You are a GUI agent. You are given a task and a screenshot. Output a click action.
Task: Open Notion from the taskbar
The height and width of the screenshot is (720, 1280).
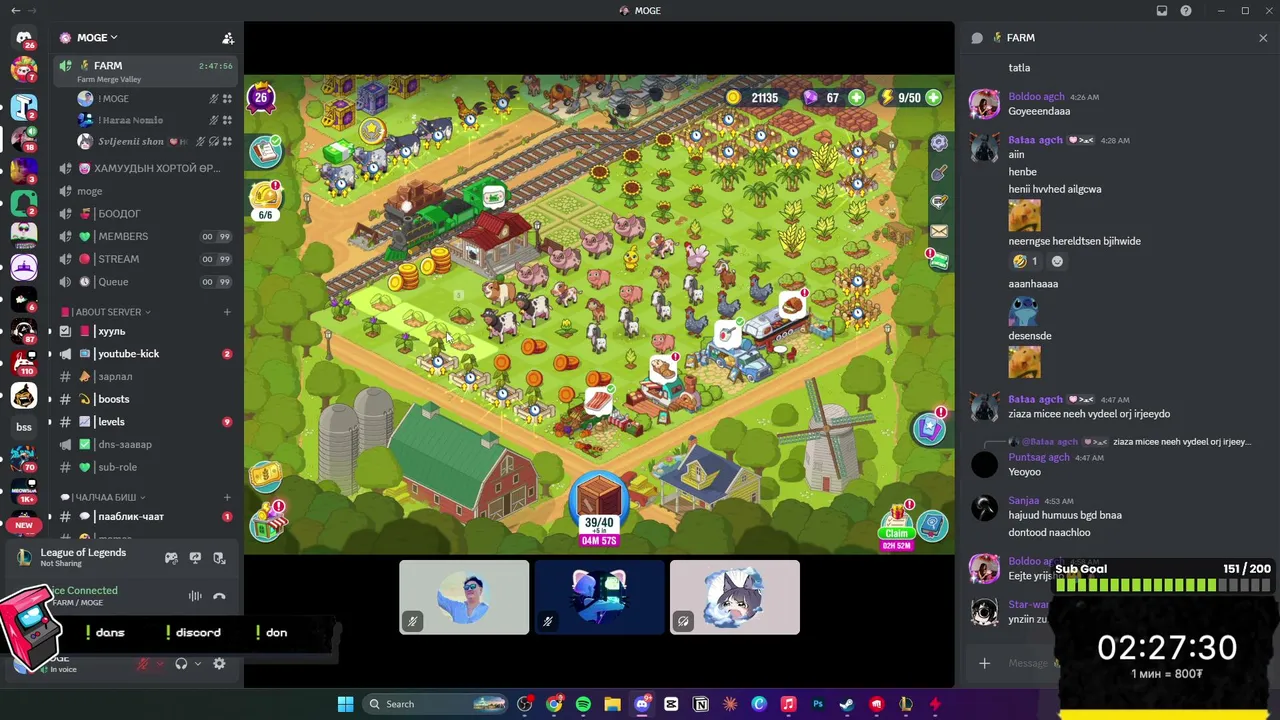click(x=701, y=704)
